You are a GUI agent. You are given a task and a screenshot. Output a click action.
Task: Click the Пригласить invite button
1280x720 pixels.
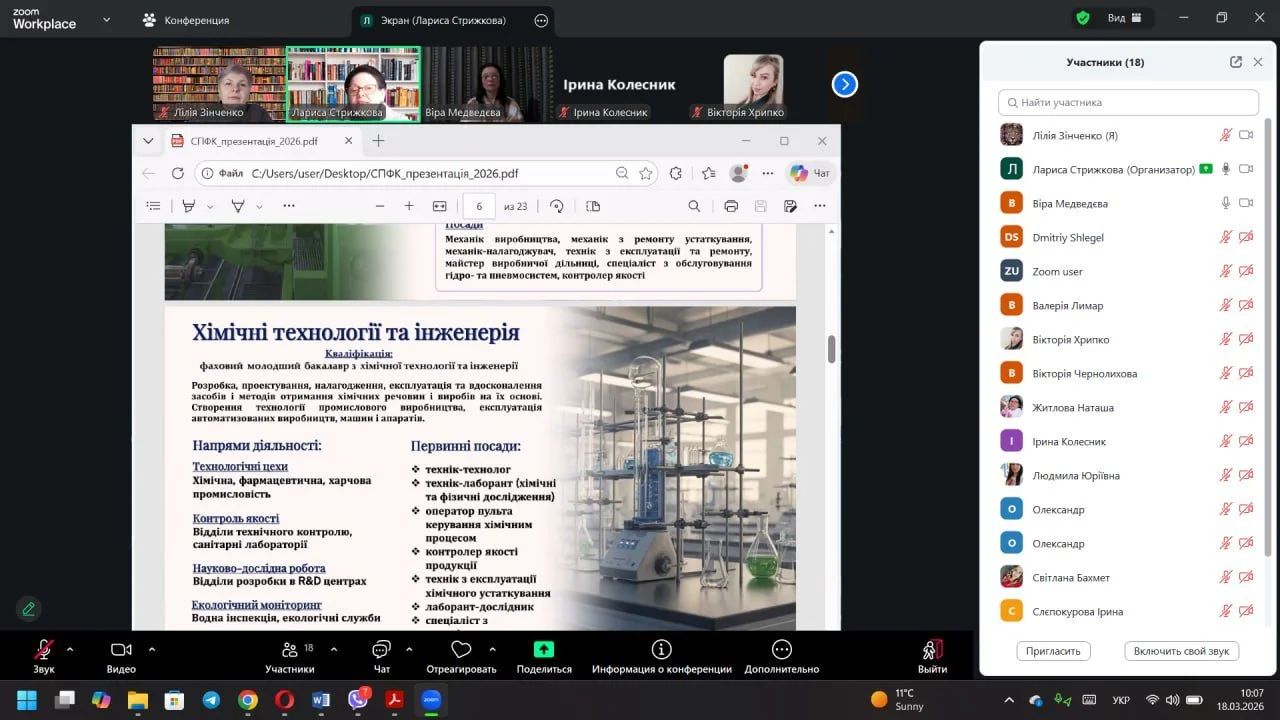click(x=1053, y=651)
